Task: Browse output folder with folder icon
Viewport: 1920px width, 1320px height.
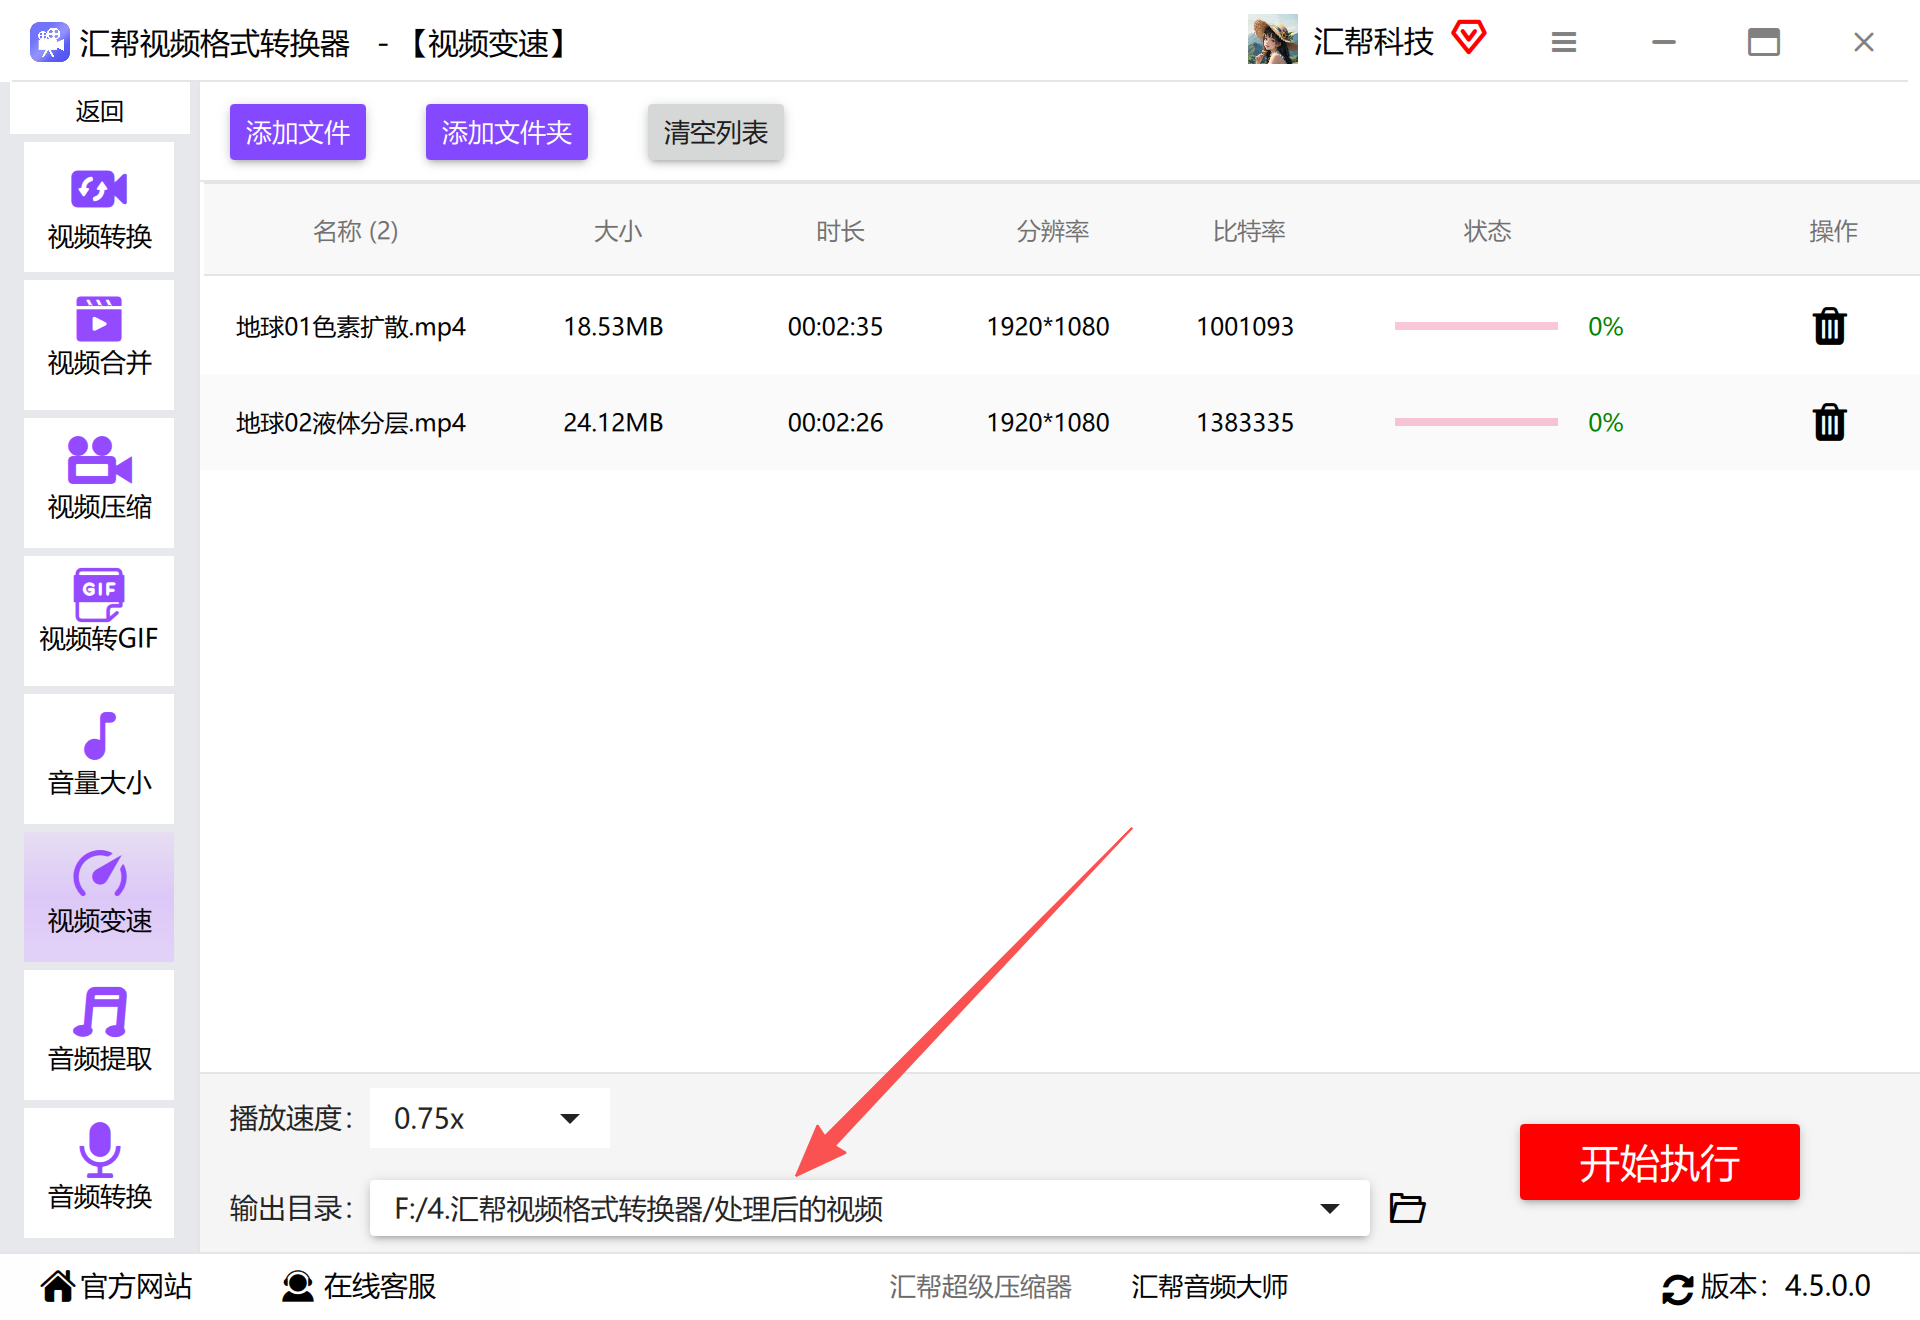Action: [1407, 1208]
